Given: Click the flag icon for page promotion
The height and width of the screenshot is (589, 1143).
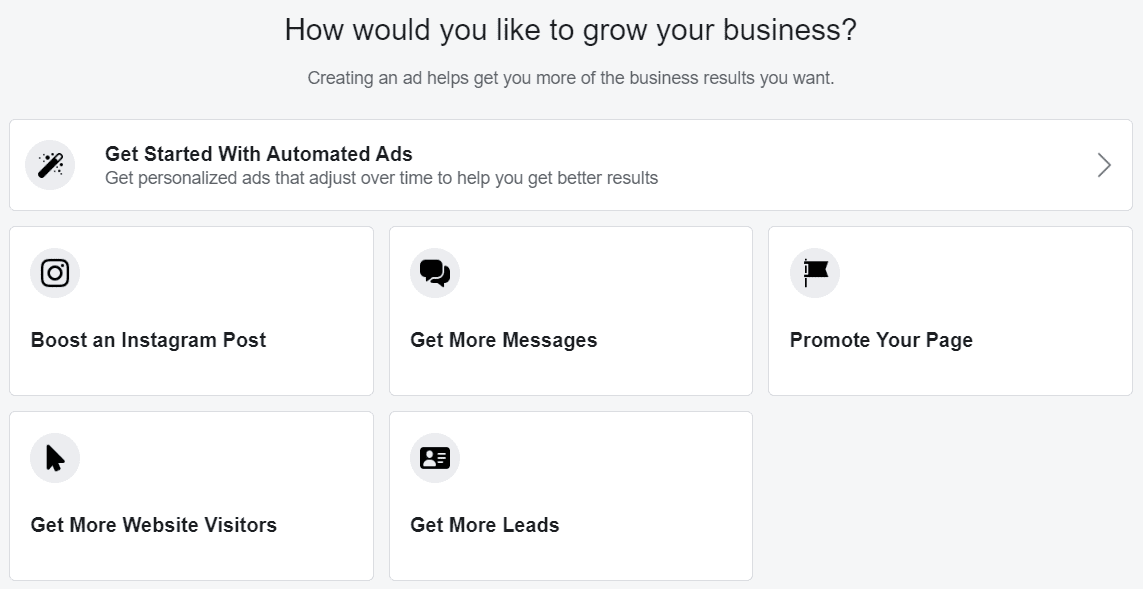Looking at the screenshot, I should pos(815,273).
